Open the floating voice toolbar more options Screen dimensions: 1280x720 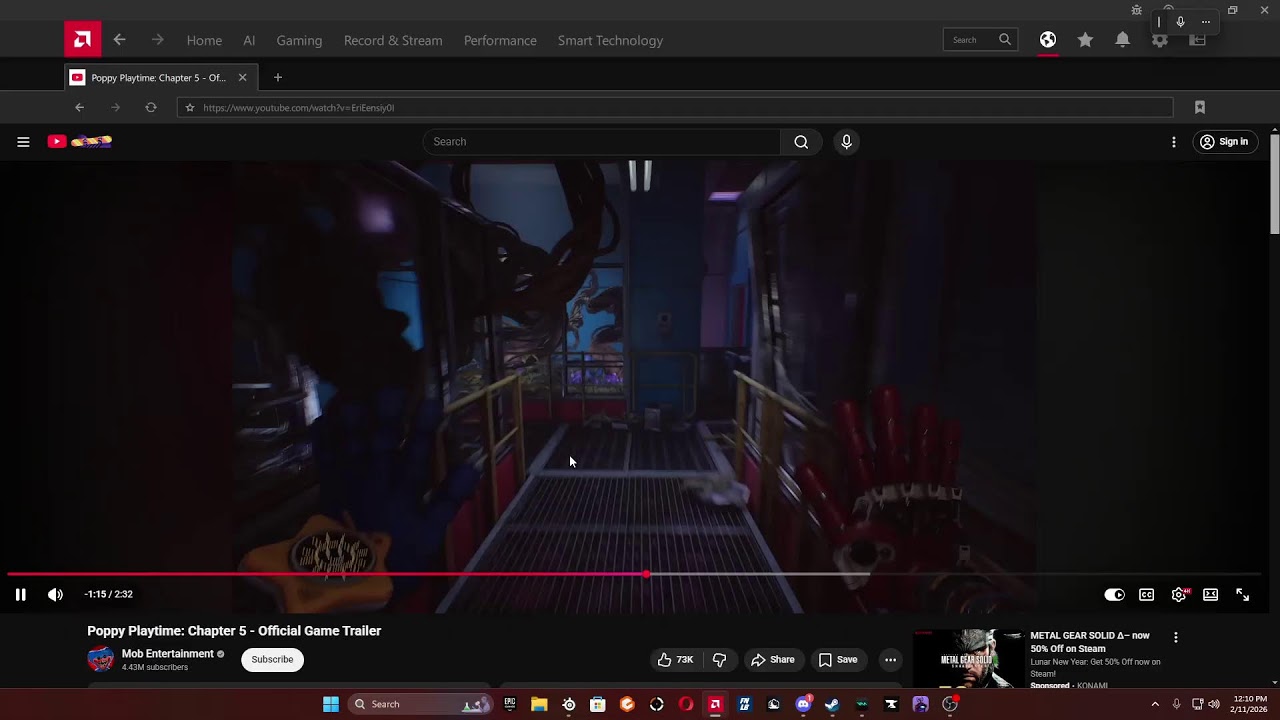pos(1206,22)
